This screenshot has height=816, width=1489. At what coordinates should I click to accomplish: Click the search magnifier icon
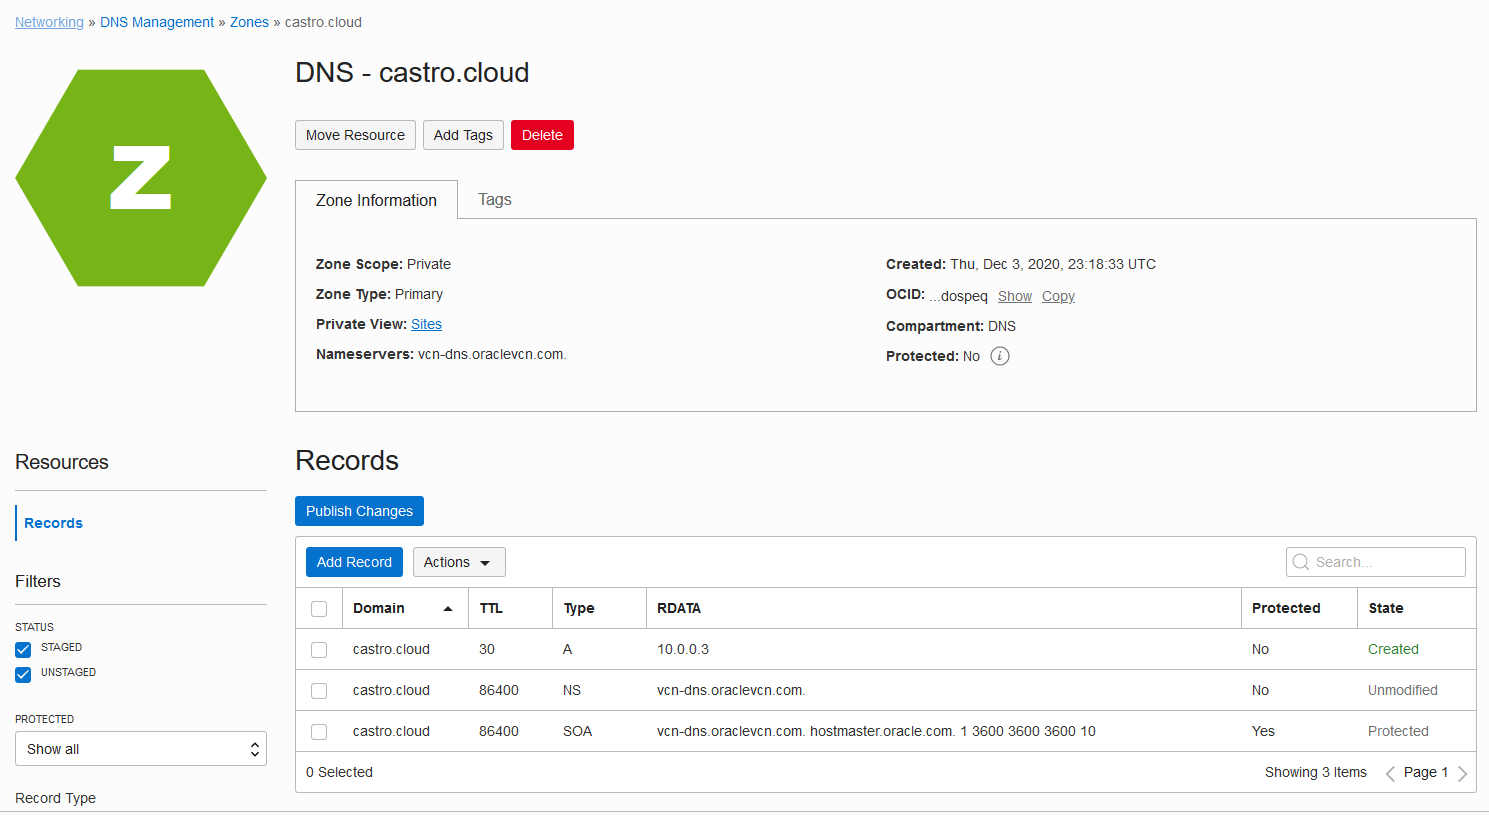1301,562
